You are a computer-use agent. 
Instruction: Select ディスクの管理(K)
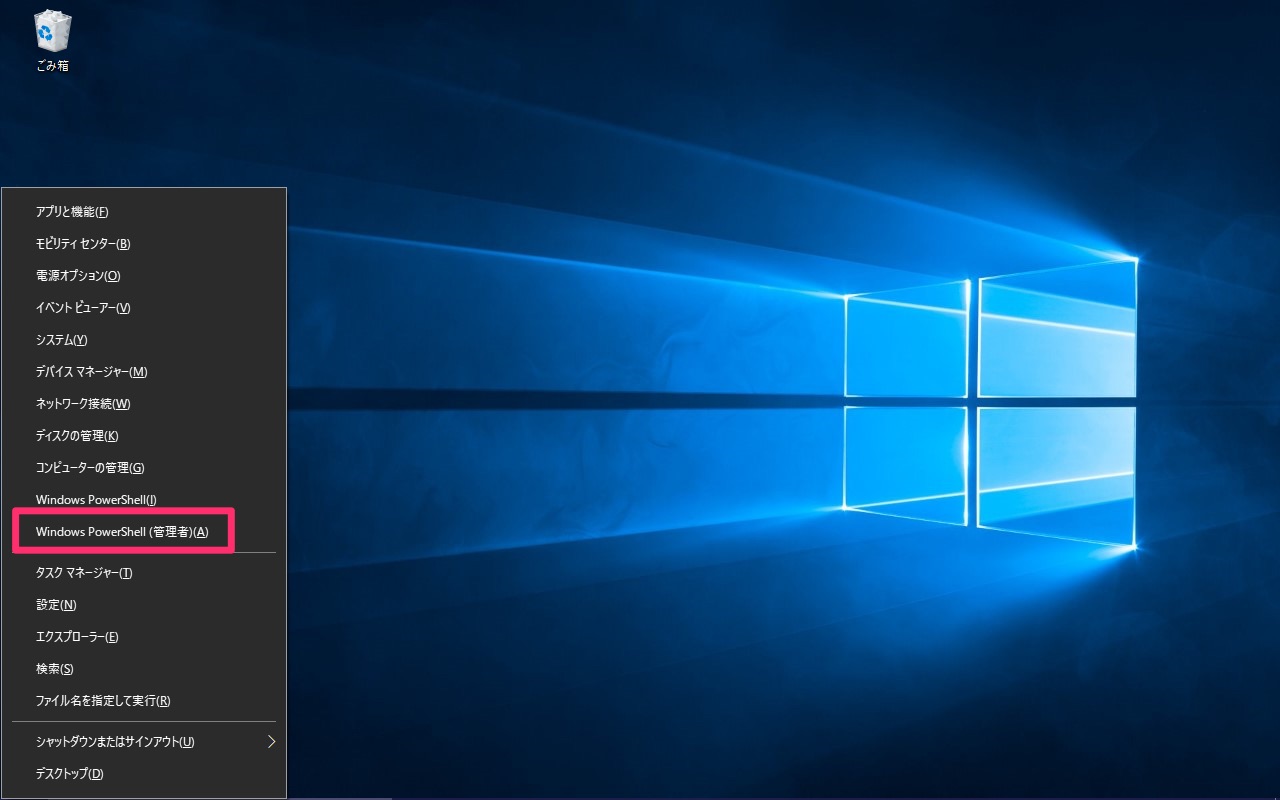pyautogui.click(x=144, y=436)
